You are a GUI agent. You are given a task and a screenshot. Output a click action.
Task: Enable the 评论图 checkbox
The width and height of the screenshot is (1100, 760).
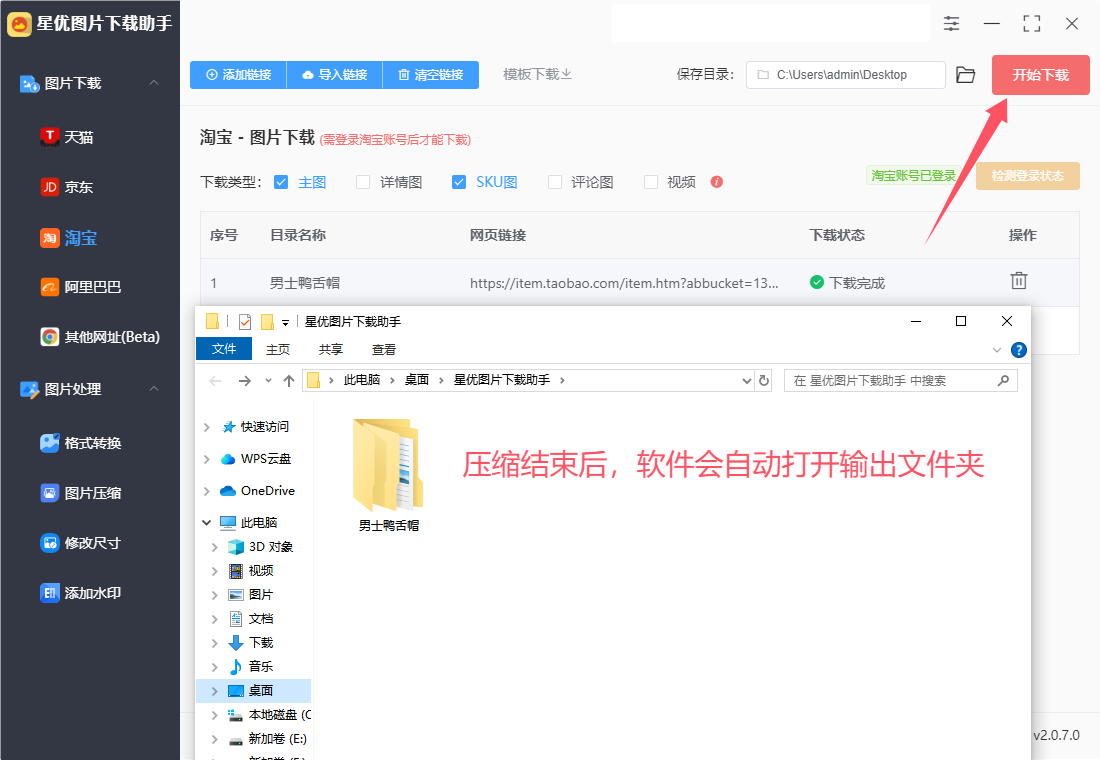(554, 182)
